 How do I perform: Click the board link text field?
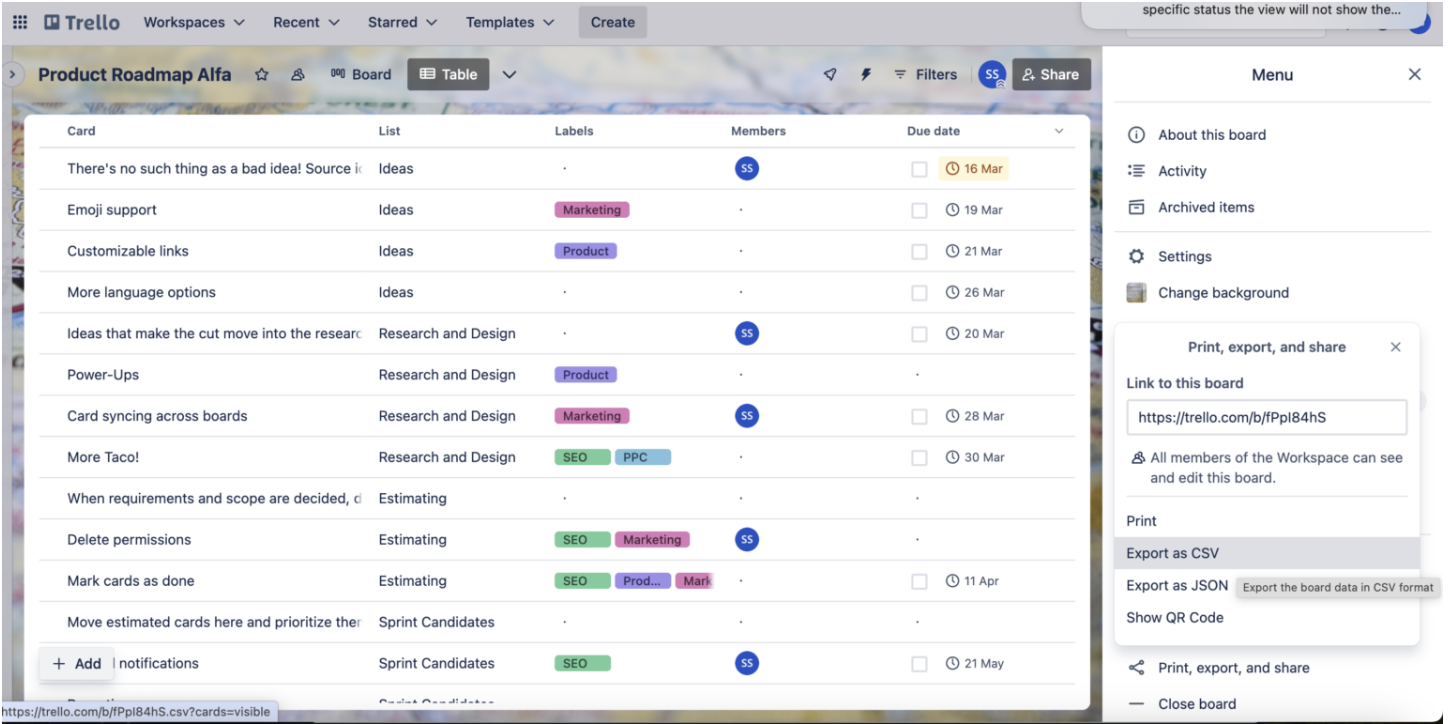1267,417
